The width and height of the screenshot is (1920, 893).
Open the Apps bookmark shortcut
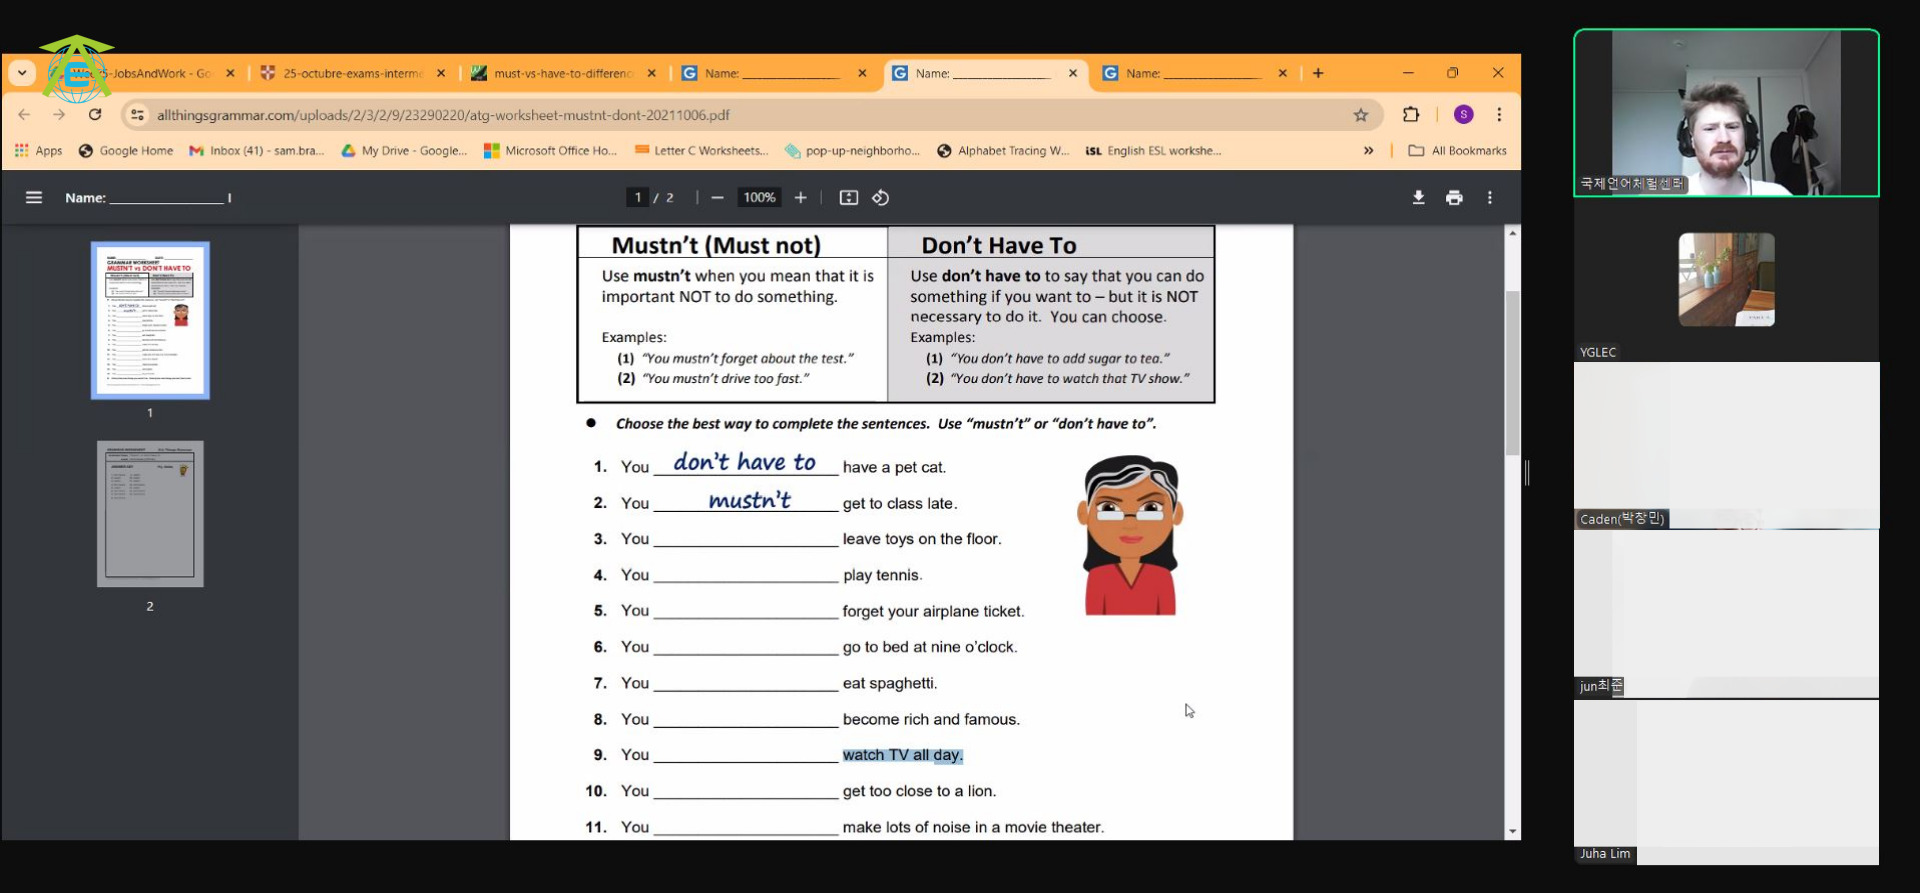pyautogui.click(x=38, y=151)
